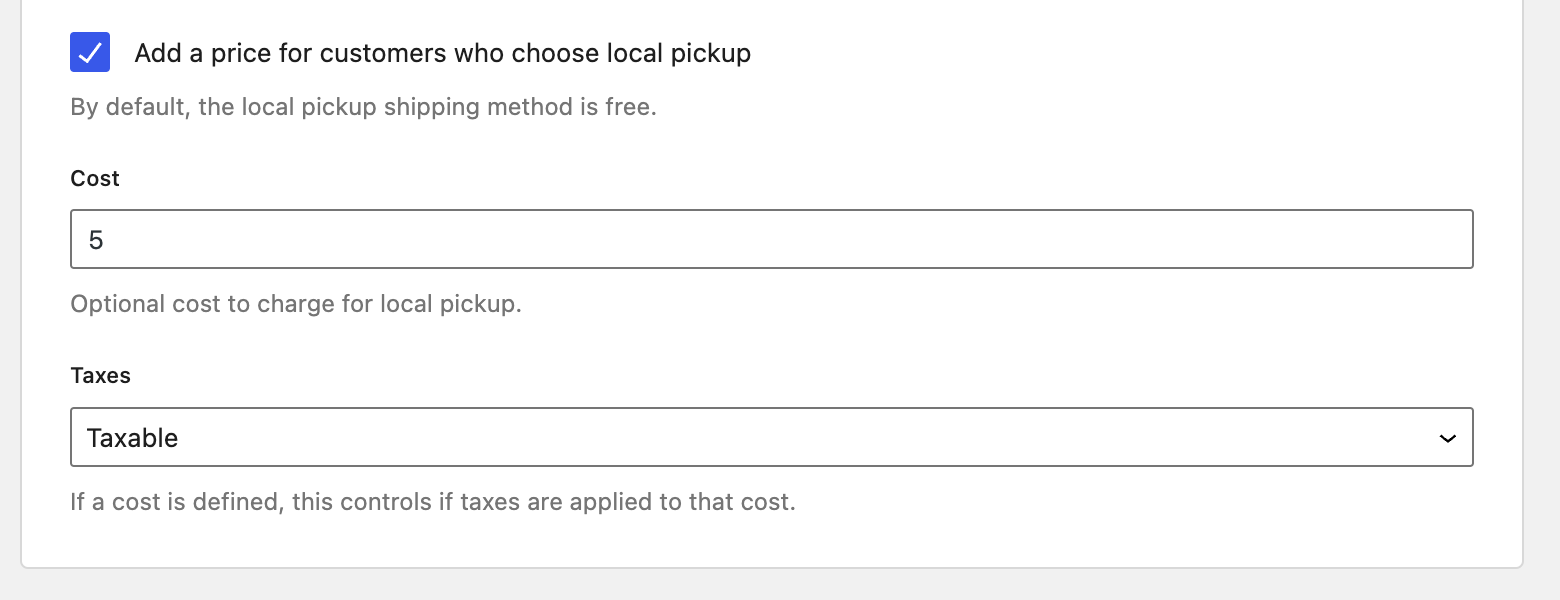Select the value 5 in the Cost box
The image size is (1560, 600).
97,239
